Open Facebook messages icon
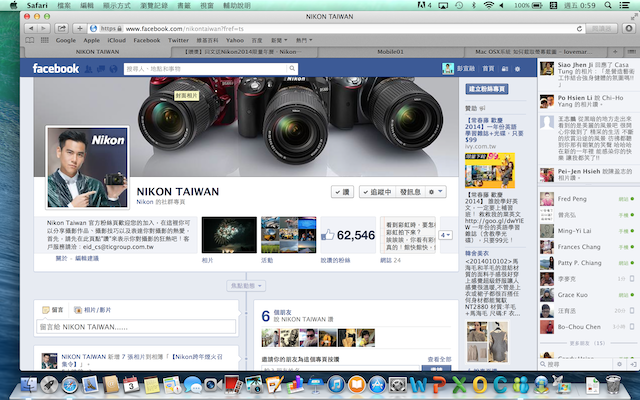Screen dimensions: 640x400 coord(101,69)
